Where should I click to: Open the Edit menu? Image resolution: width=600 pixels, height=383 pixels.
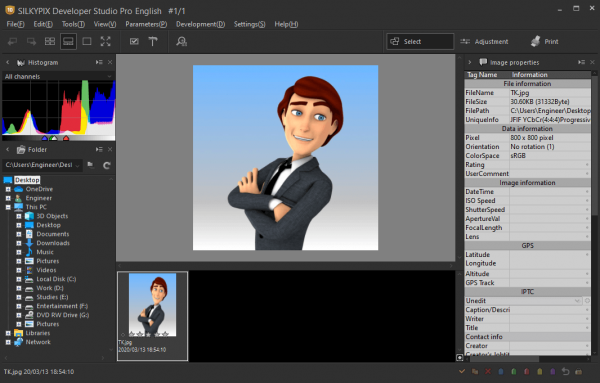[x=43, y=24]
